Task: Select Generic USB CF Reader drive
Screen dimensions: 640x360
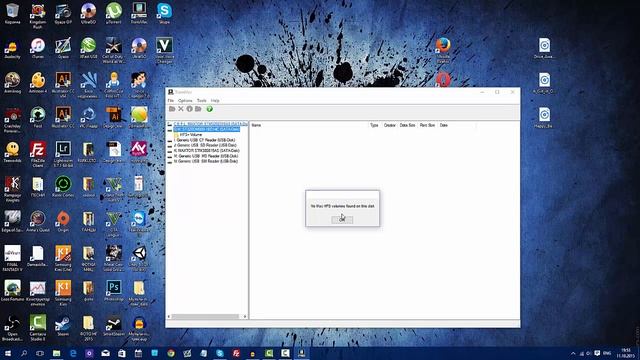Action: coord(204,140)
